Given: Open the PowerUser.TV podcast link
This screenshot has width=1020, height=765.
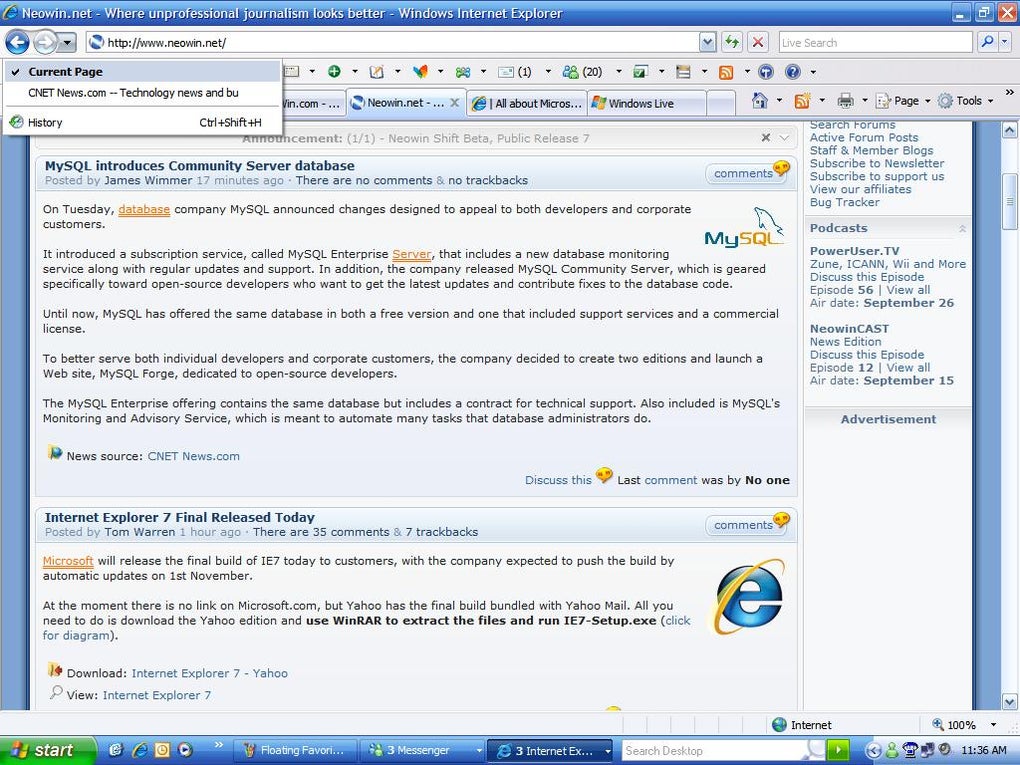Looking at the screenshot, I should (x=854, y=251).
